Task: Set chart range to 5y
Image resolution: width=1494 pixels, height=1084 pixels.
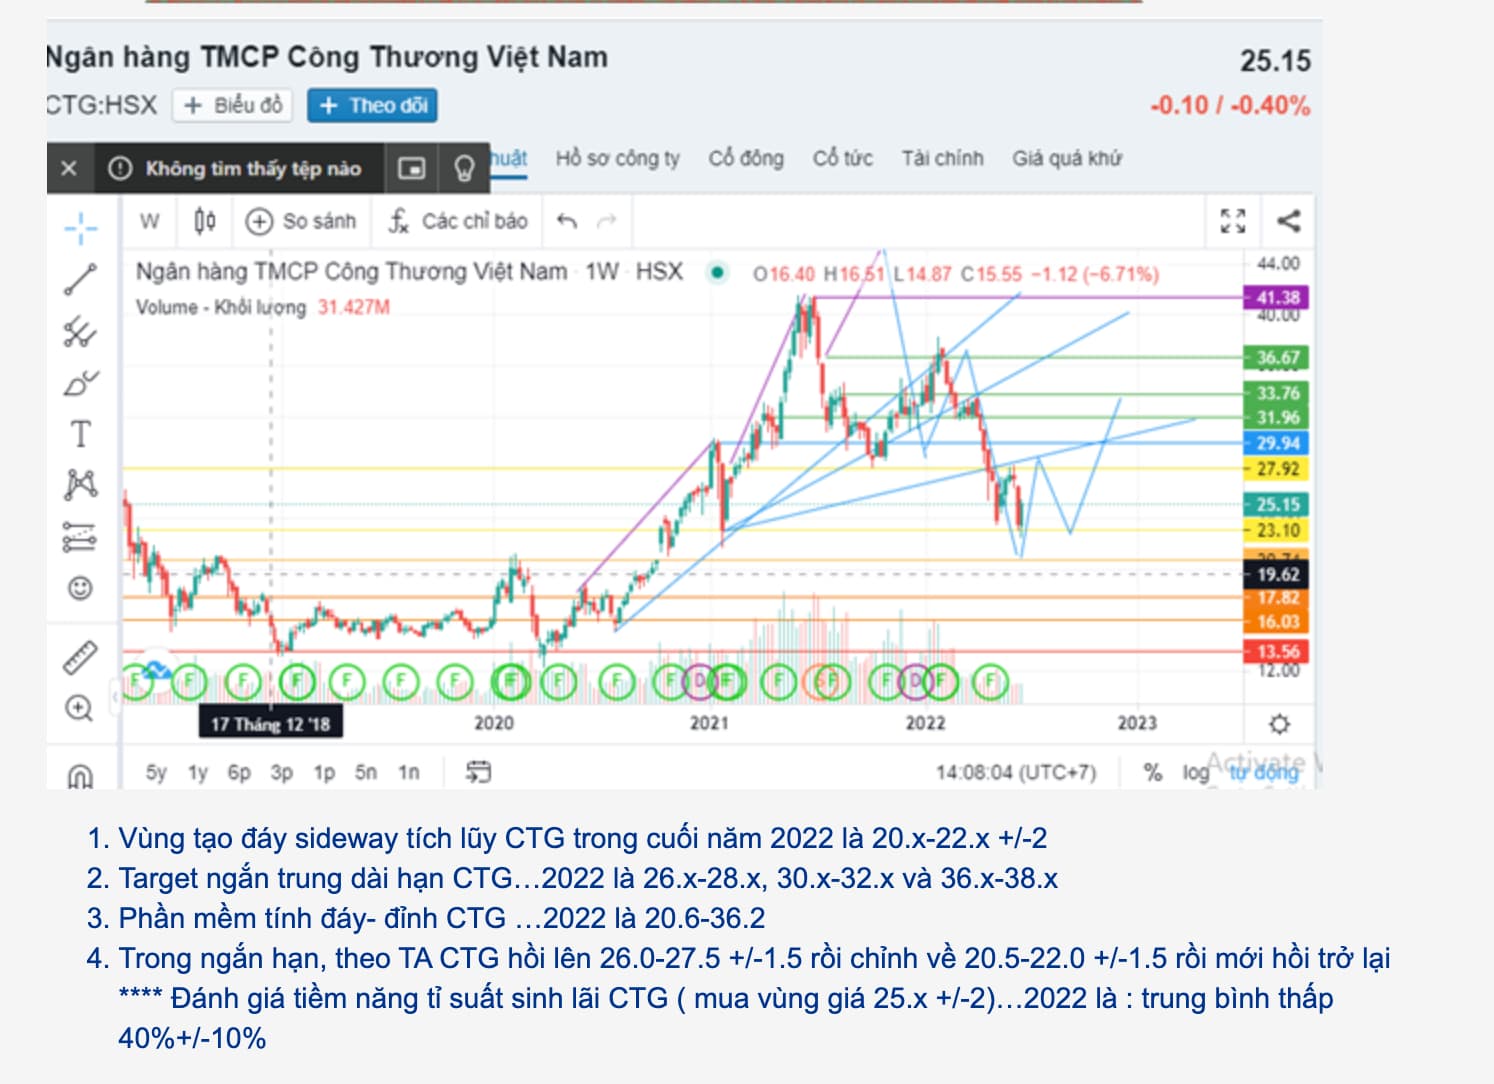Action: (156, 772)
